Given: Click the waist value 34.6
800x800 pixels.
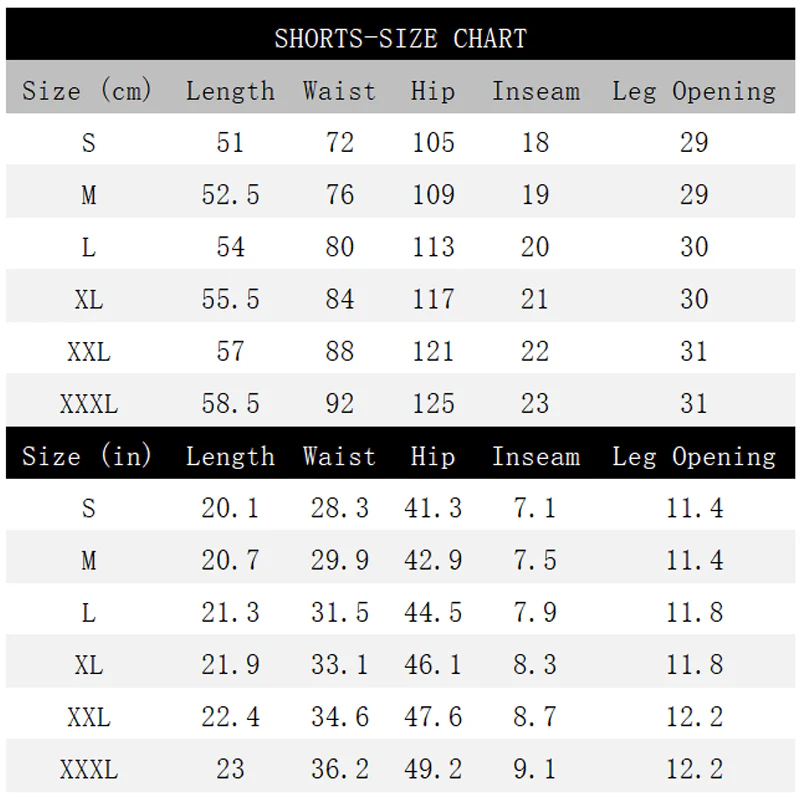Looking at the screenshot, I should (340, 717).
